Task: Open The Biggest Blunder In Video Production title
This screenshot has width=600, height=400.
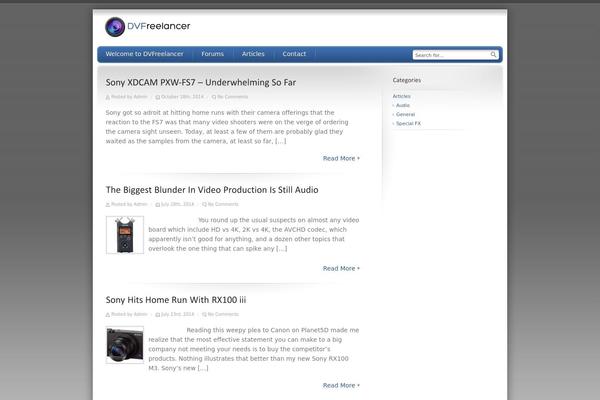Action: pos(212,190)
